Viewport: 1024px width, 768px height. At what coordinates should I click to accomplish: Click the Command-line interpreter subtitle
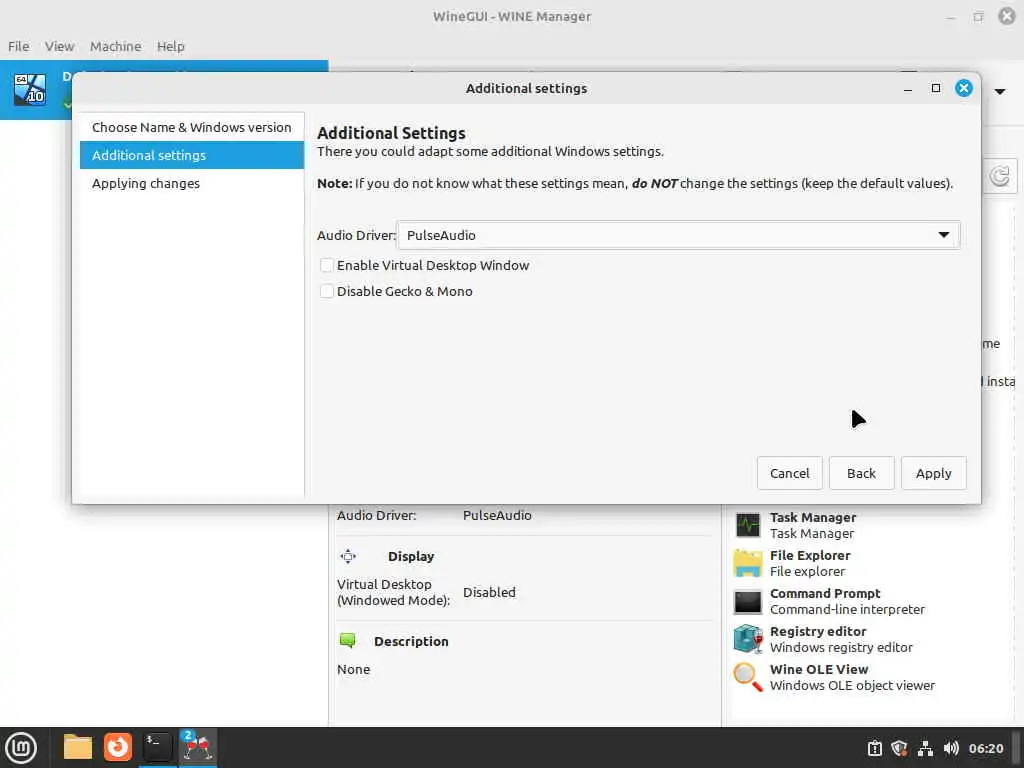[x=847, y=609]
